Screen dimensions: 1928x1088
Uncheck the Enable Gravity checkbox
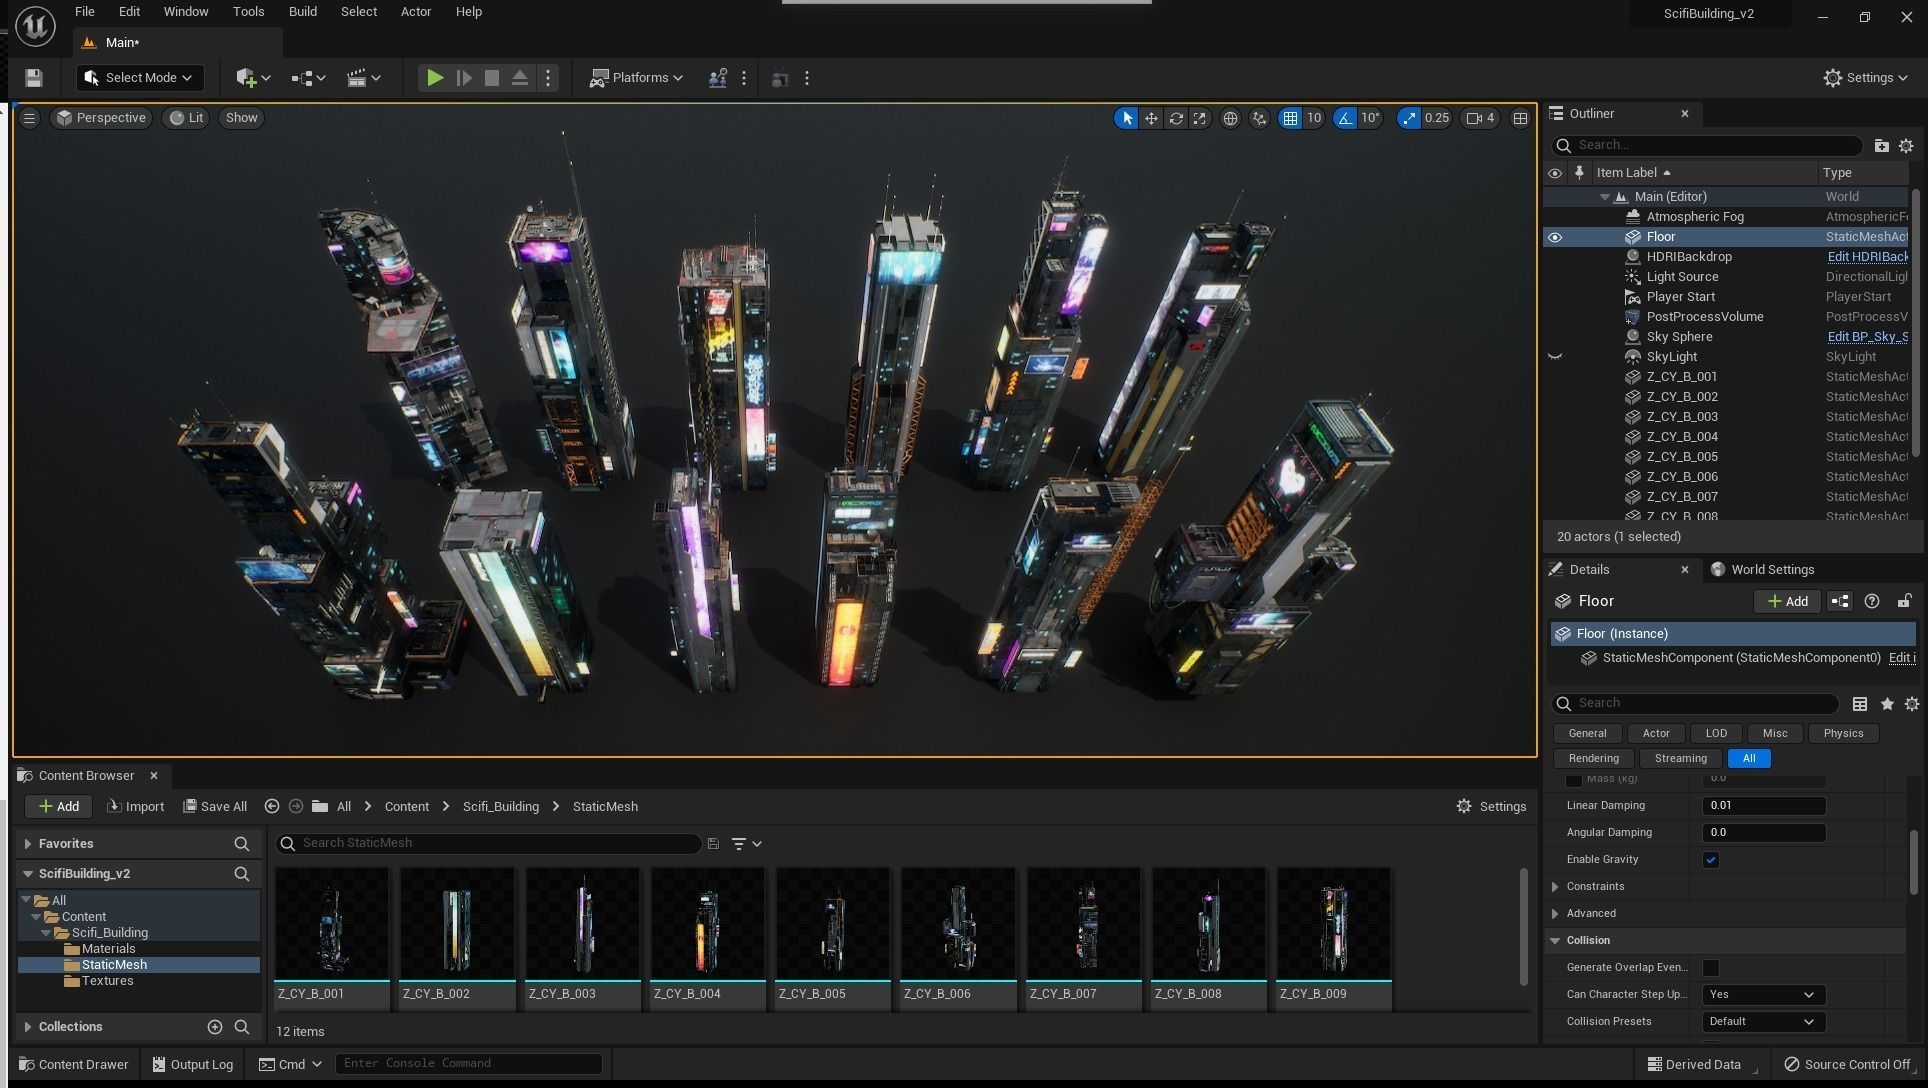(1711, 860)
